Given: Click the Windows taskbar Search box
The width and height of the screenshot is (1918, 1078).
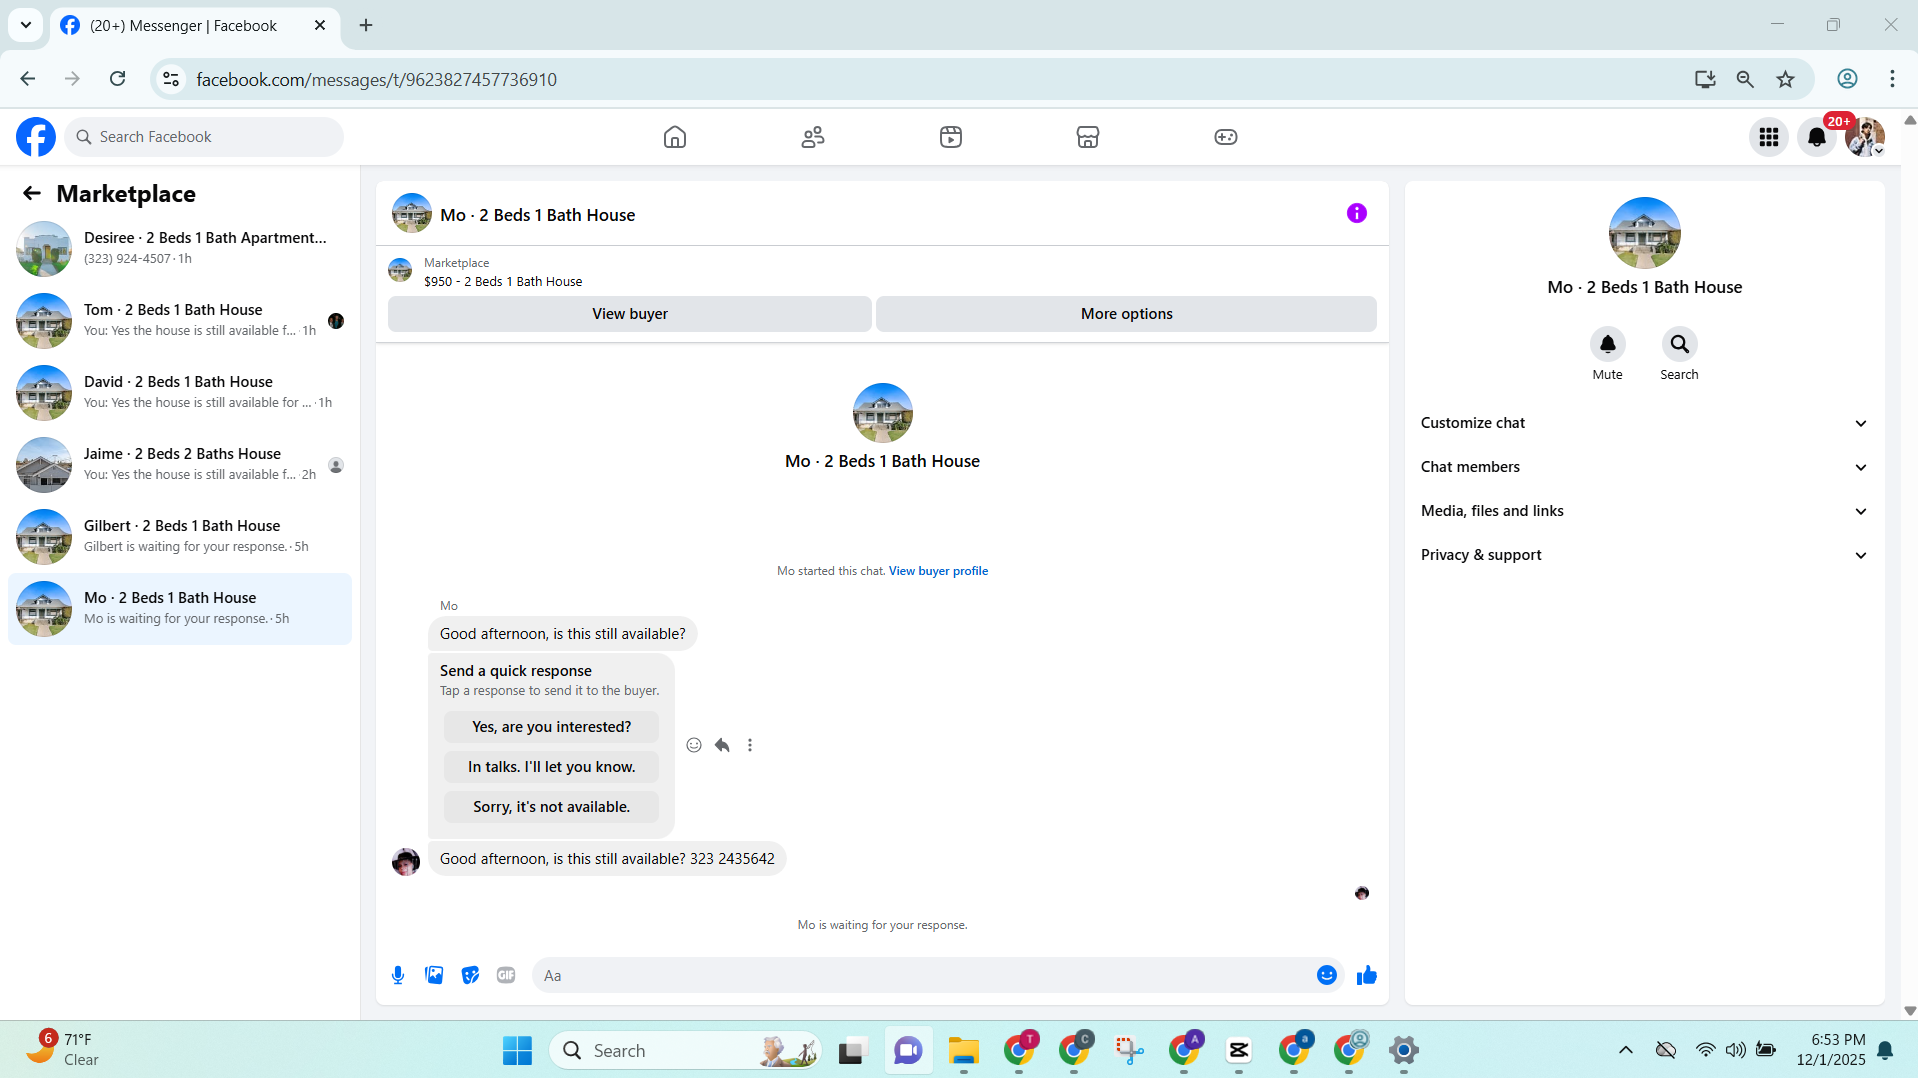Looking at the screenshot, I should (685, 1051).
